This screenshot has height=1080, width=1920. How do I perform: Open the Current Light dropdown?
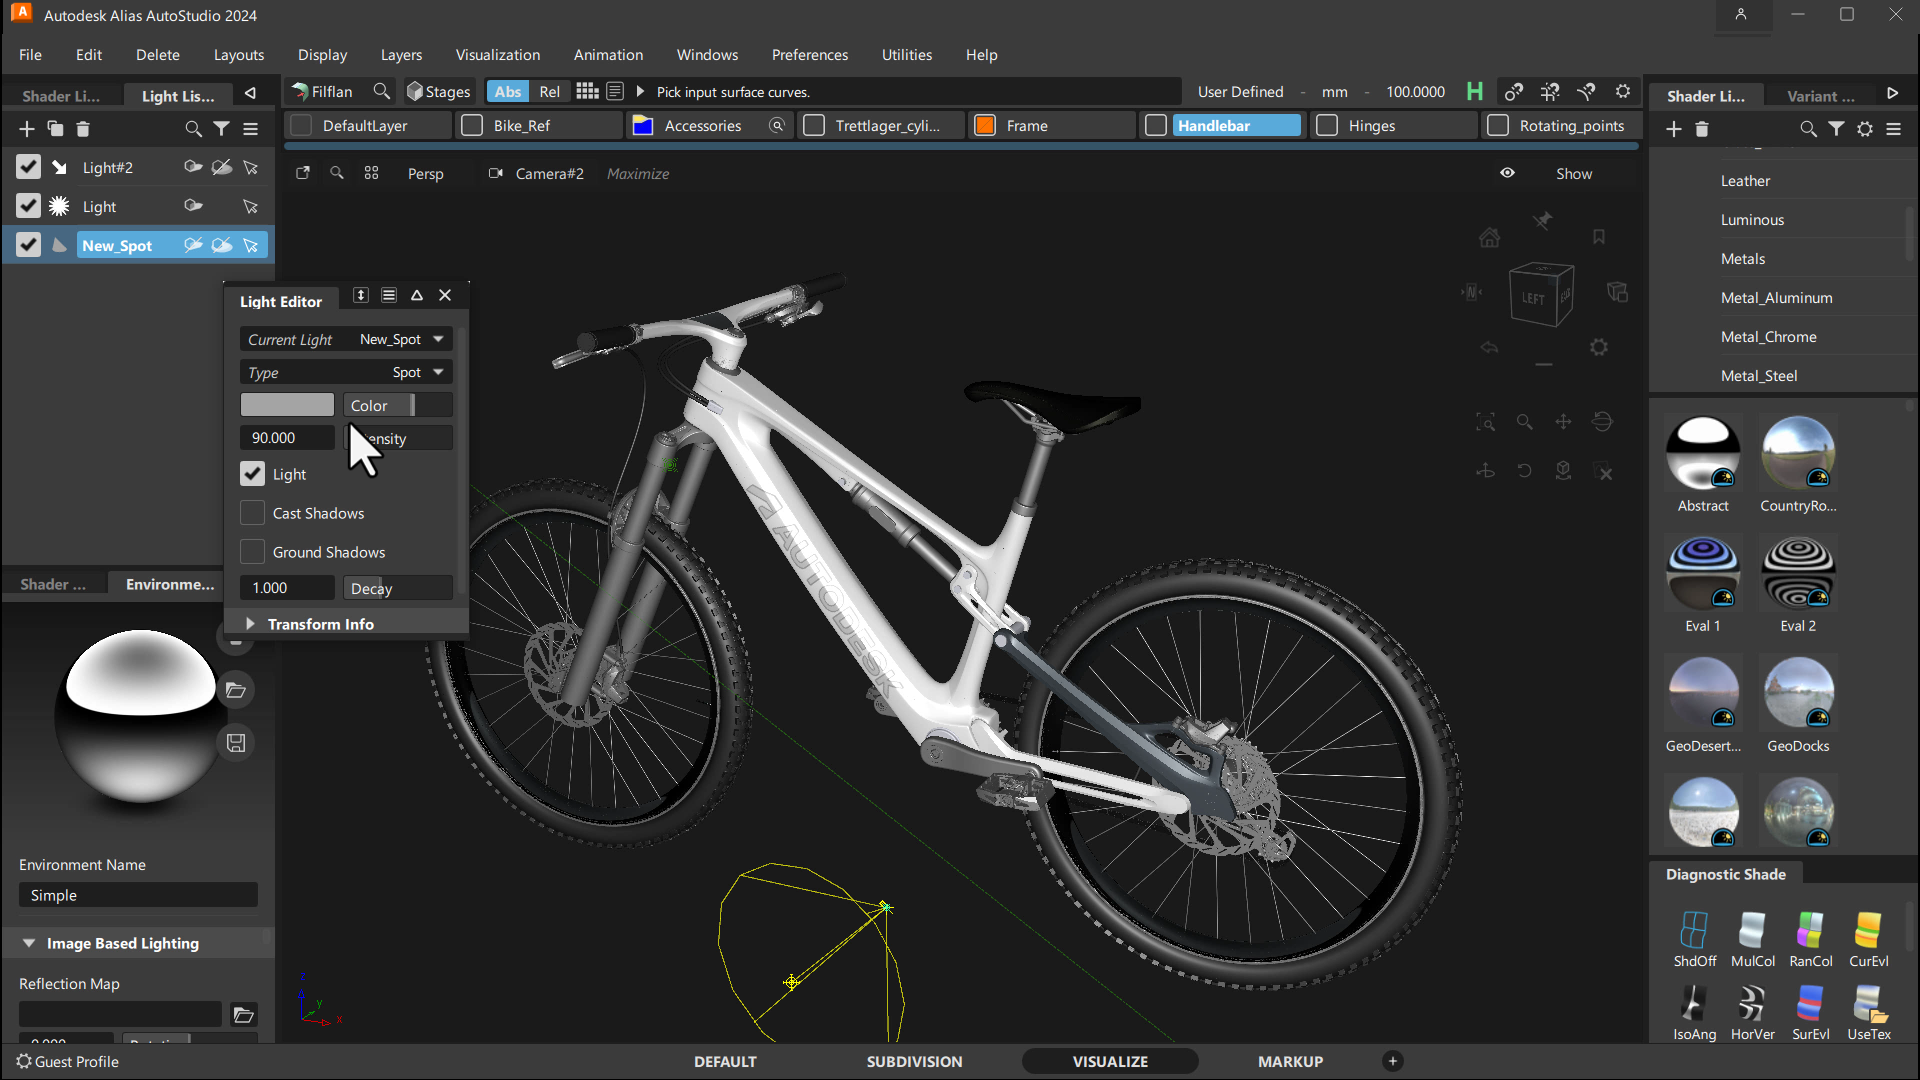coord(436,339)
